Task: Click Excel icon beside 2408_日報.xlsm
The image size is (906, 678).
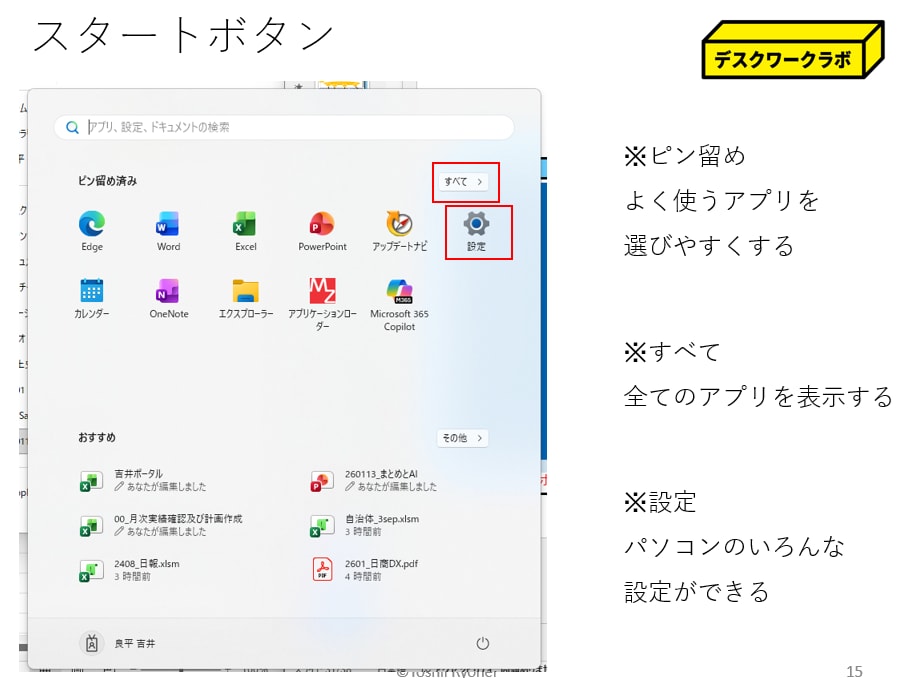Action: pos(91,570)
